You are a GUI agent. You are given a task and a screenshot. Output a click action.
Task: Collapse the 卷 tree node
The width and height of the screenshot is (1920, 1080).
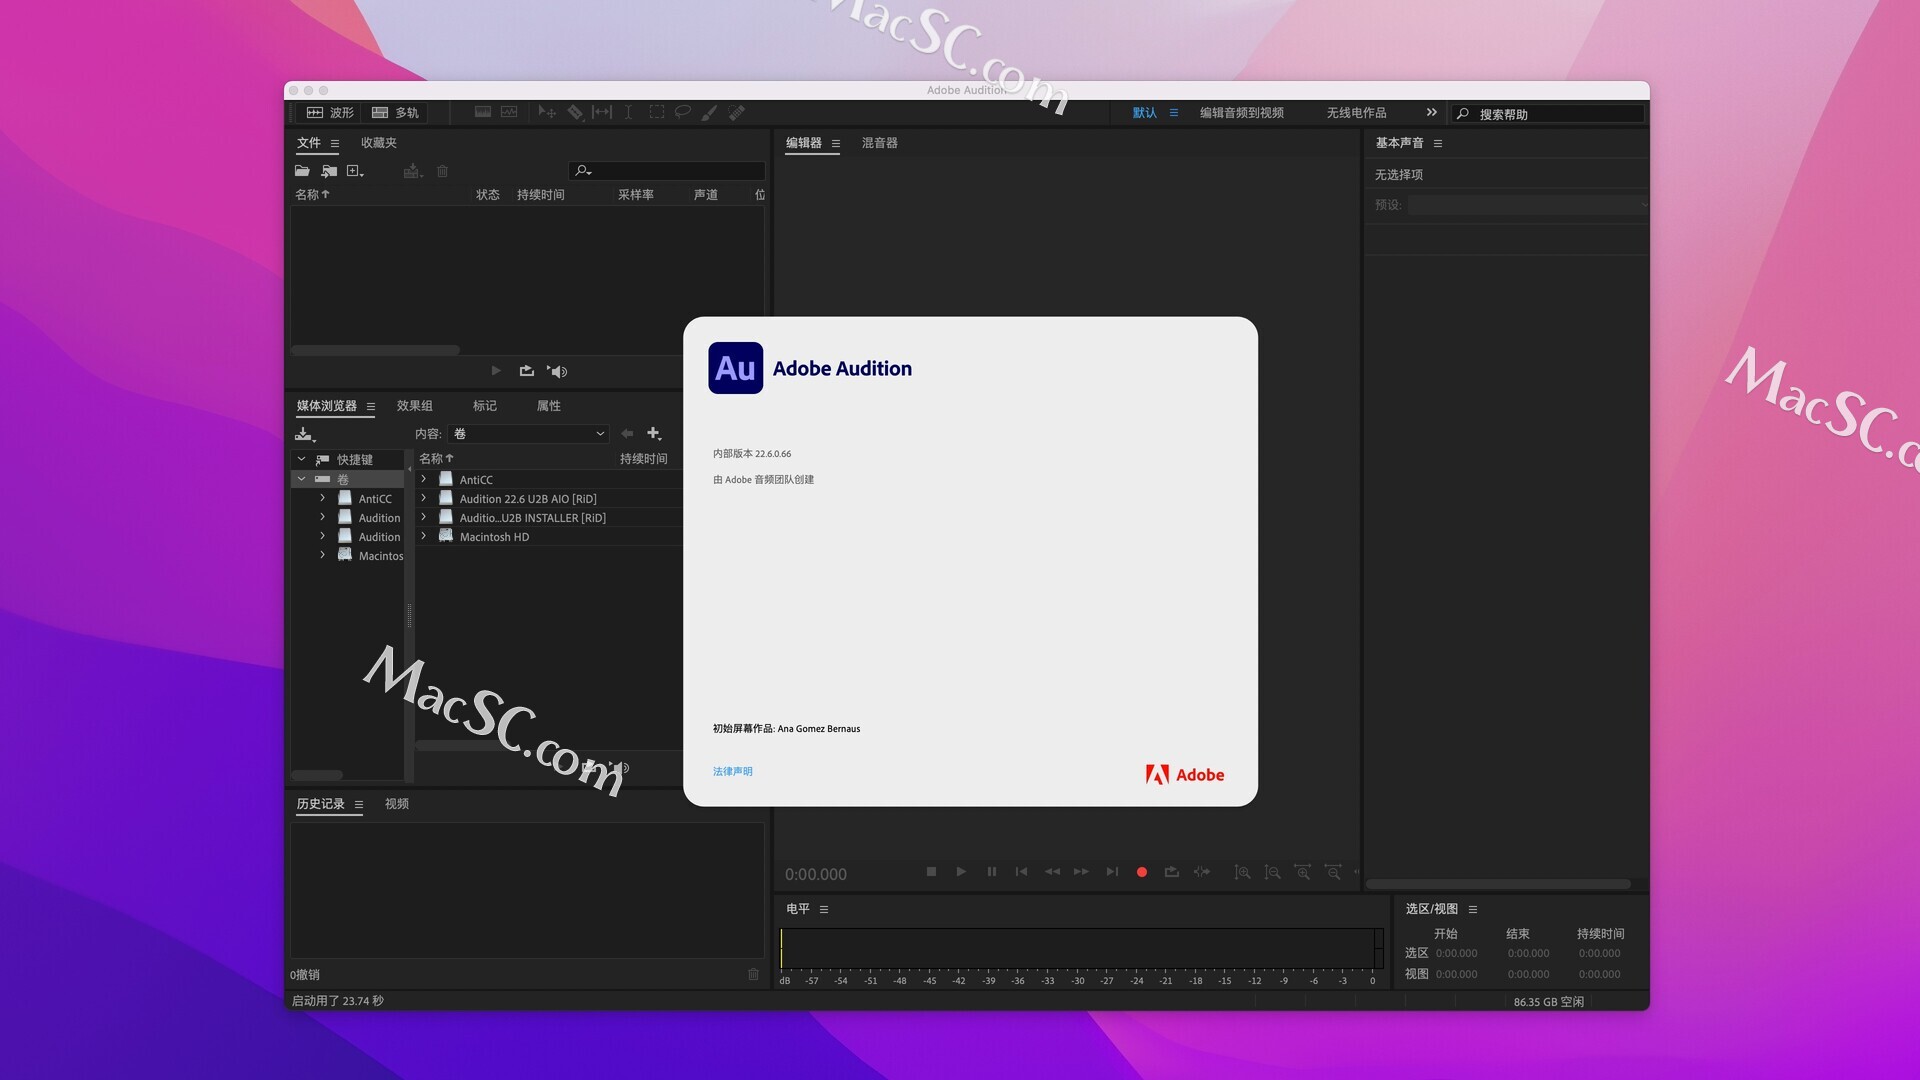[301, 479]
